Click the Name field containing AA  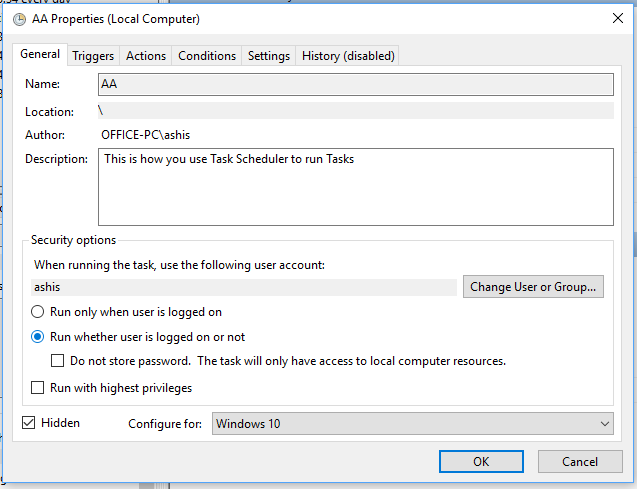[x=355, y=85]
